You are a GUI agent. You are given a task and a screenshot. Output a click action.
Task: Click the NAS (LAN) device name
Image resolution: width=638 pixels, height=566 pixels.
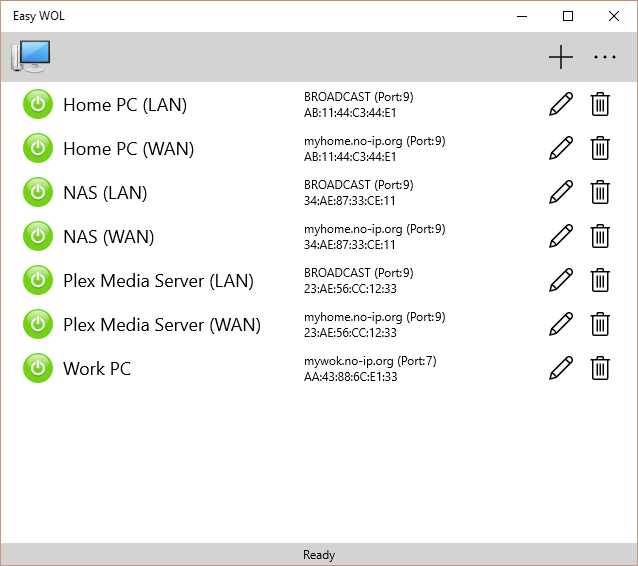pos(105,193)
